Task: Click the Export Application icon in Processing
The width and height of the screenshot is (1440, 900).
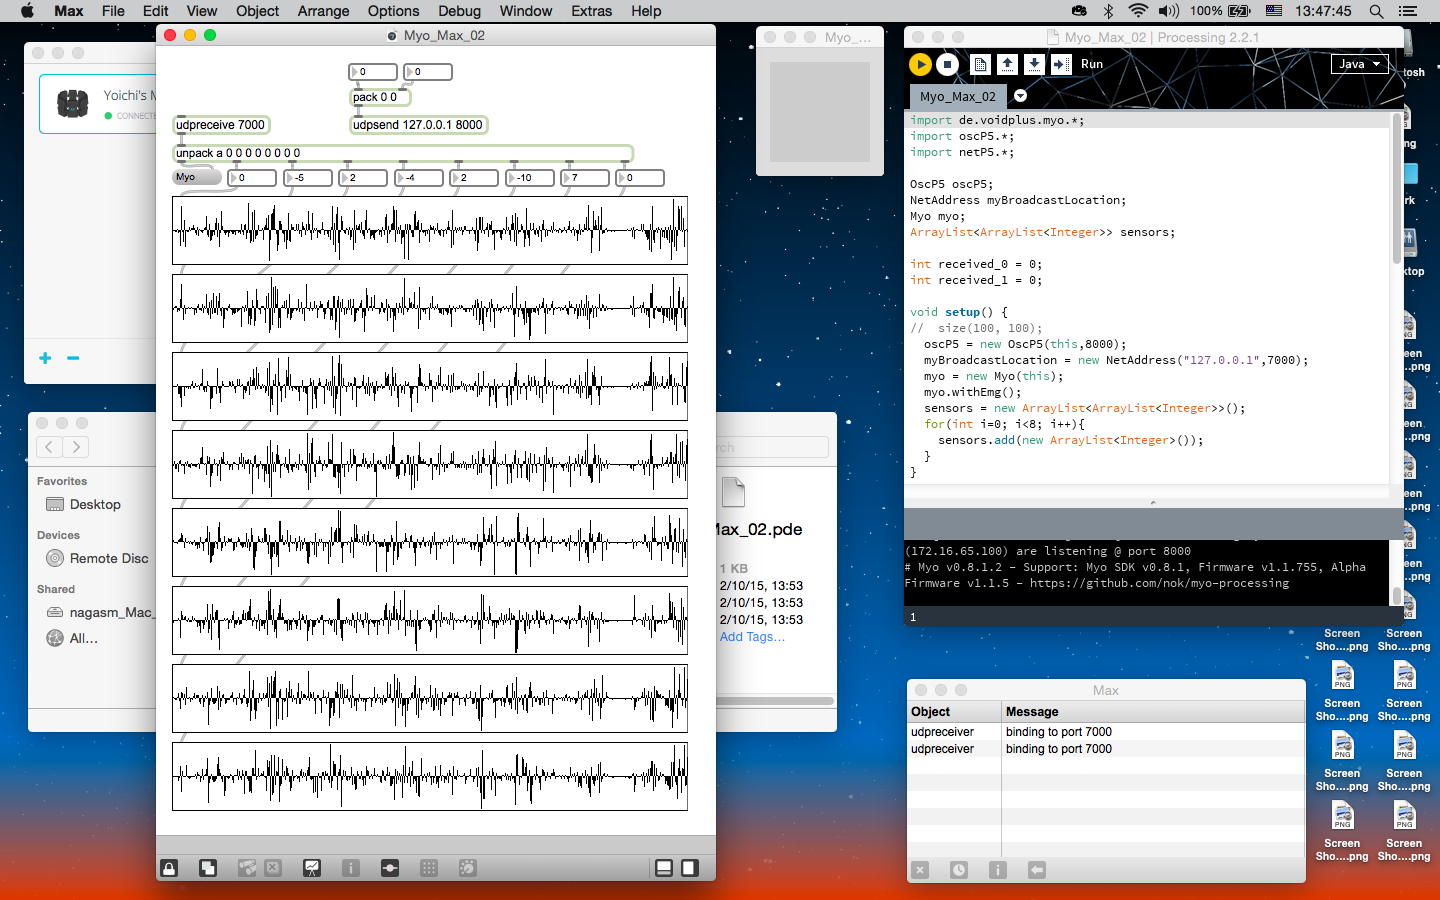Action: (x=1061, y=64)
